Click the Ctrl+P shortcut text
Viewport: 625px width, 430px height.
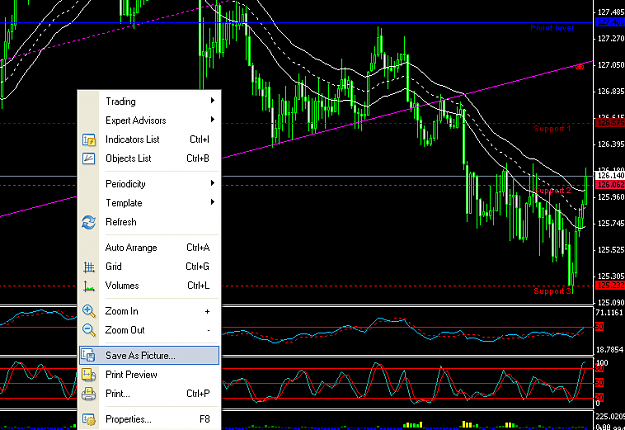pyautogui.click(x=198, y=394)
